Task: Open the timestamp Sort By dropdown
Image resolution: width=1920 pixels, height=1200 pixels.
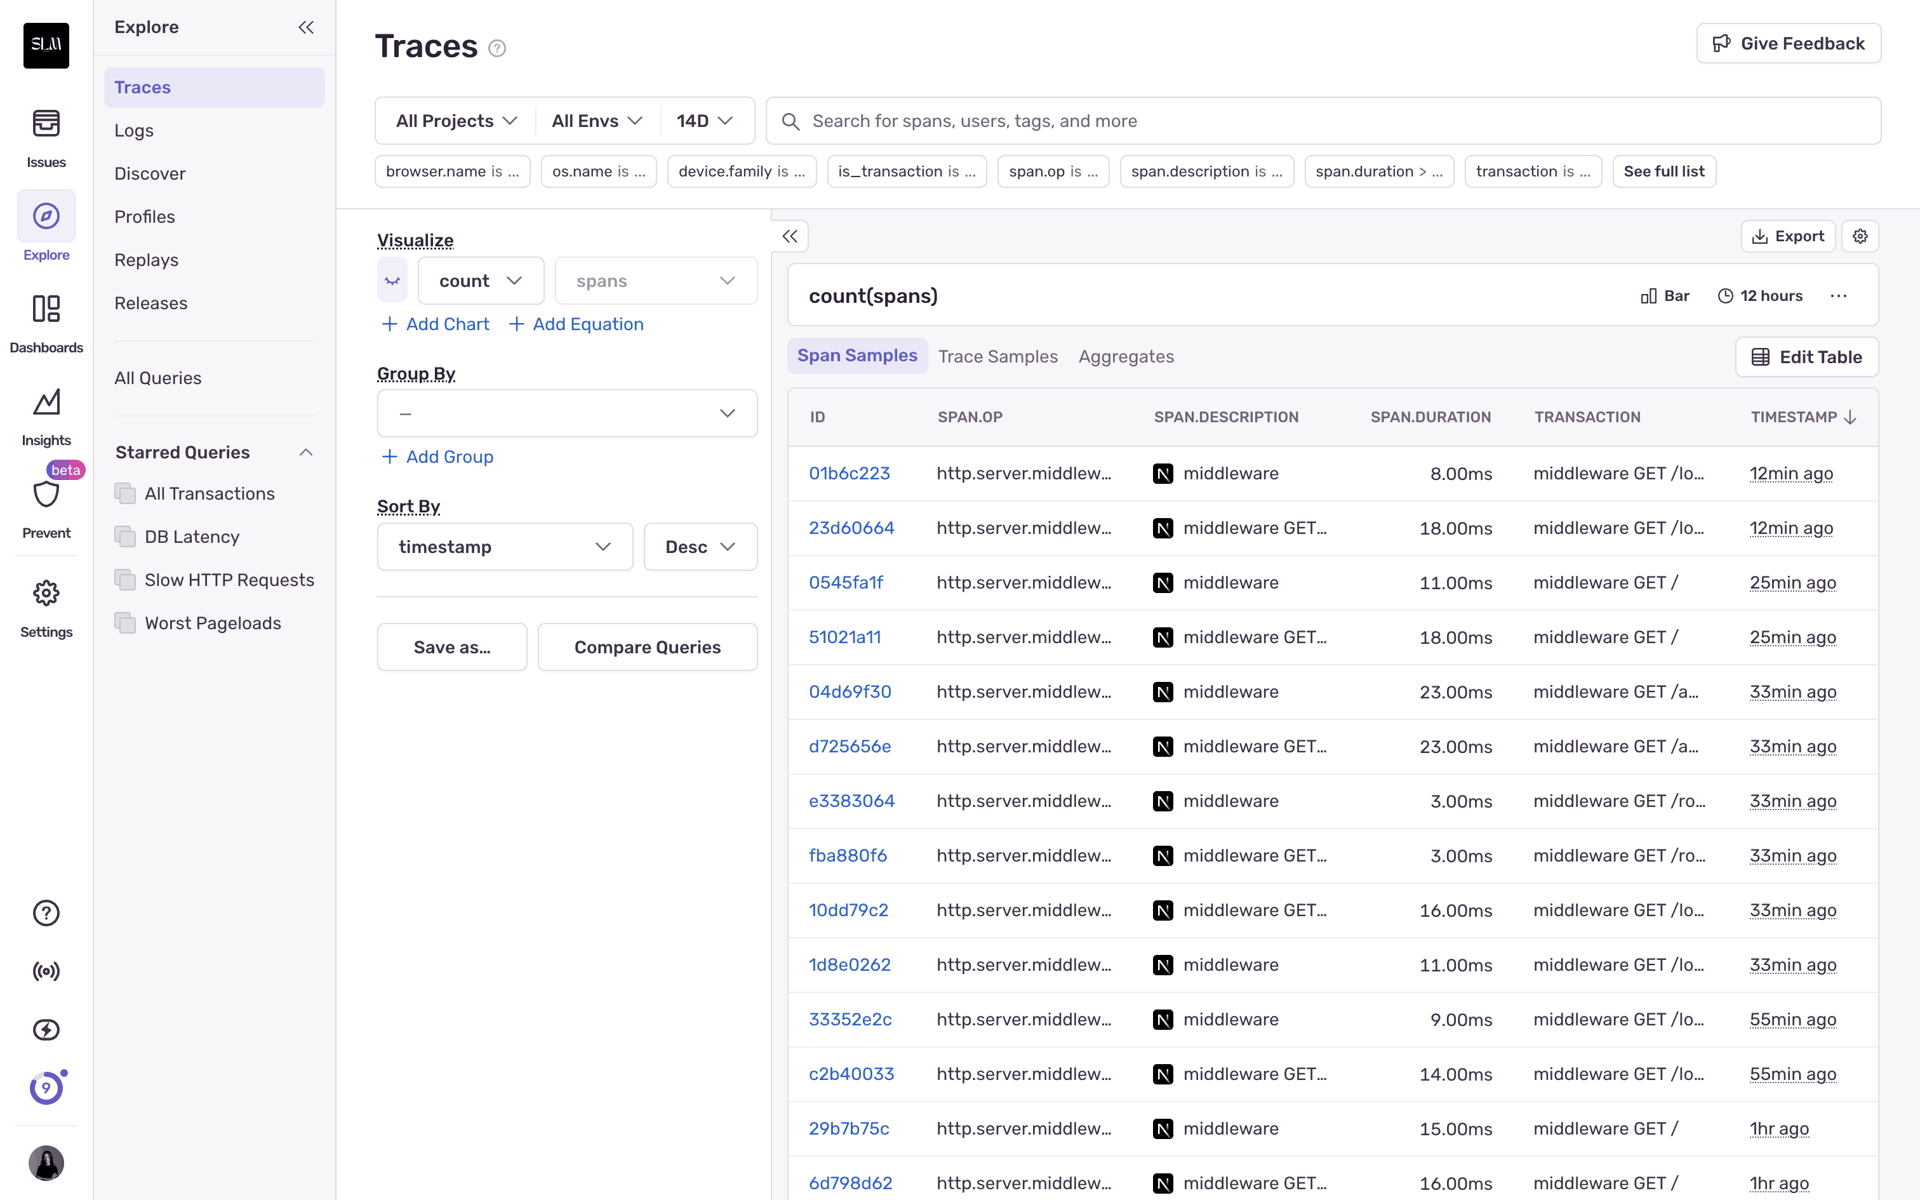Action: tap(505, 547)
